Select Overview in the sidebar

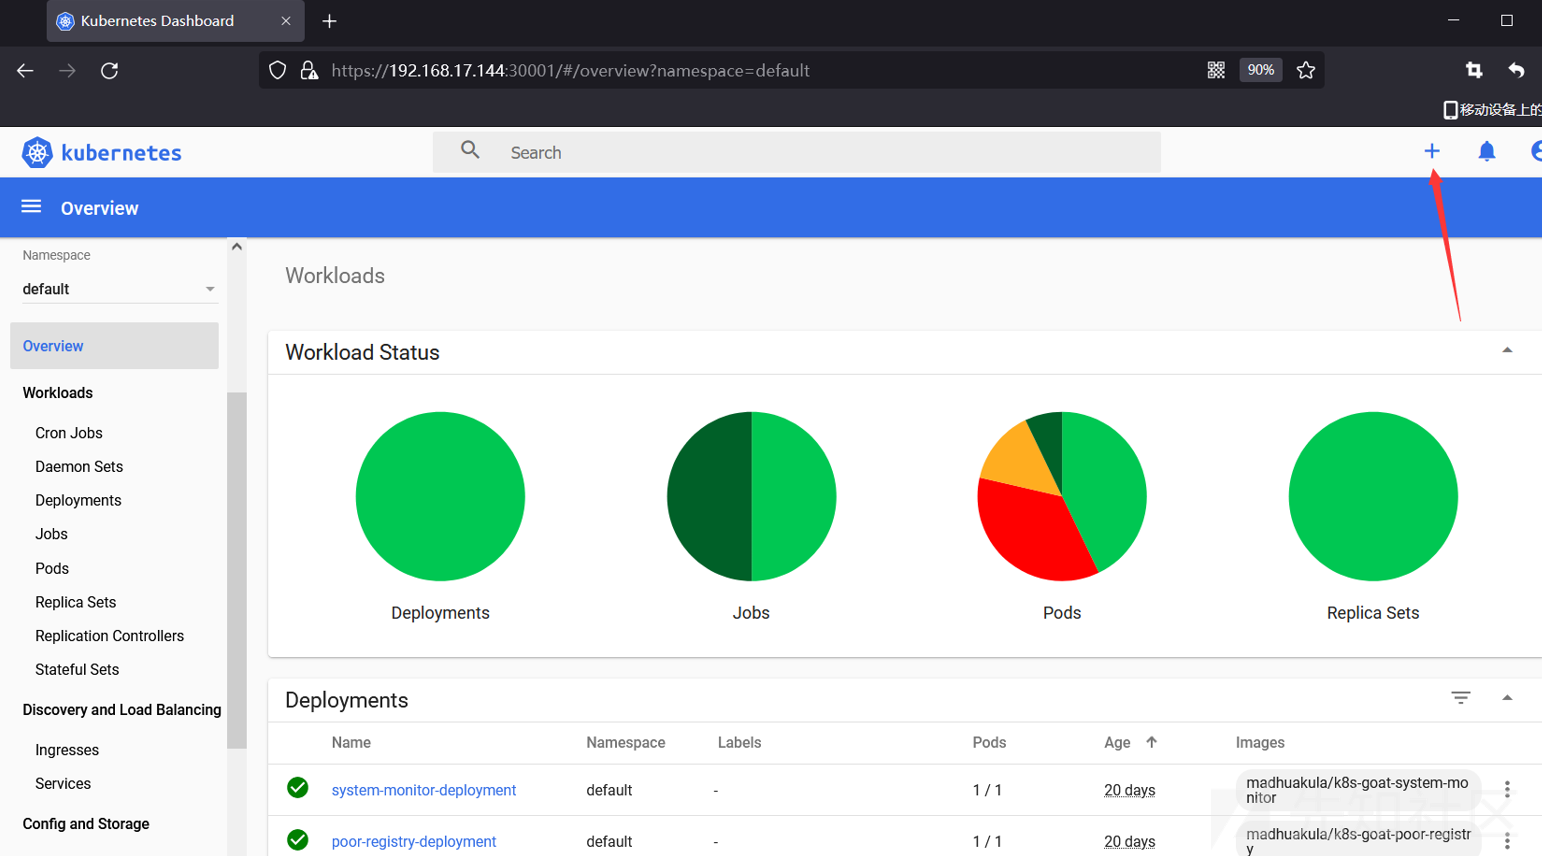[114, 346]
